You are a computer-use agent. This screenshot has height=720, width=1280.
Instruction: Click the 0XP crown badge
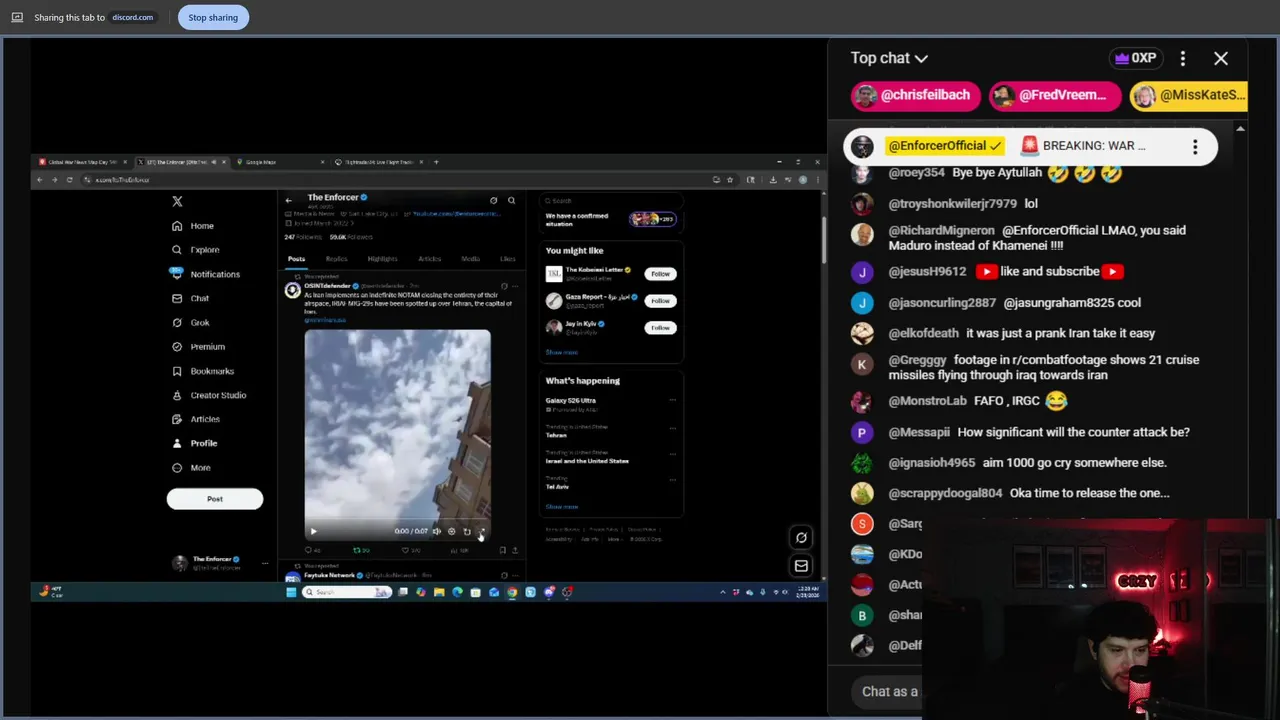[x=1135, y=58]
